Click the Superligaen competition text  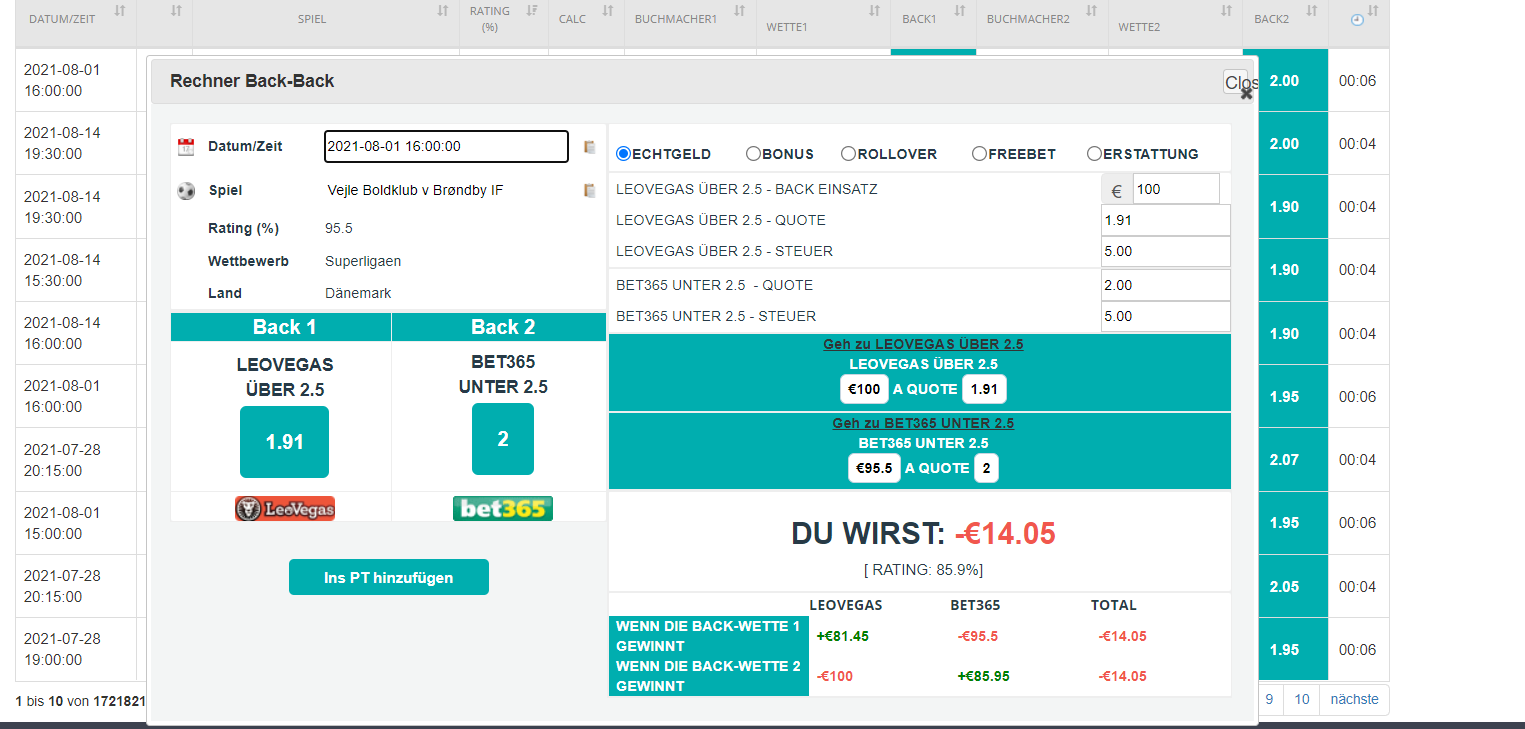(x=363, y=261)
